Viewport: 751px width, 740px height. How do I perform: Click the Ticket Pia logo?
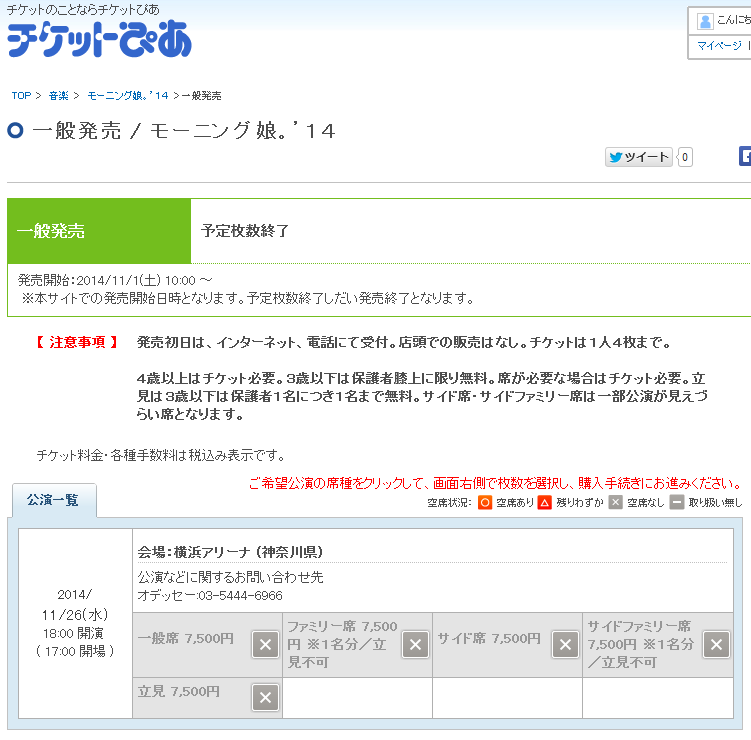tap(99, 38)
